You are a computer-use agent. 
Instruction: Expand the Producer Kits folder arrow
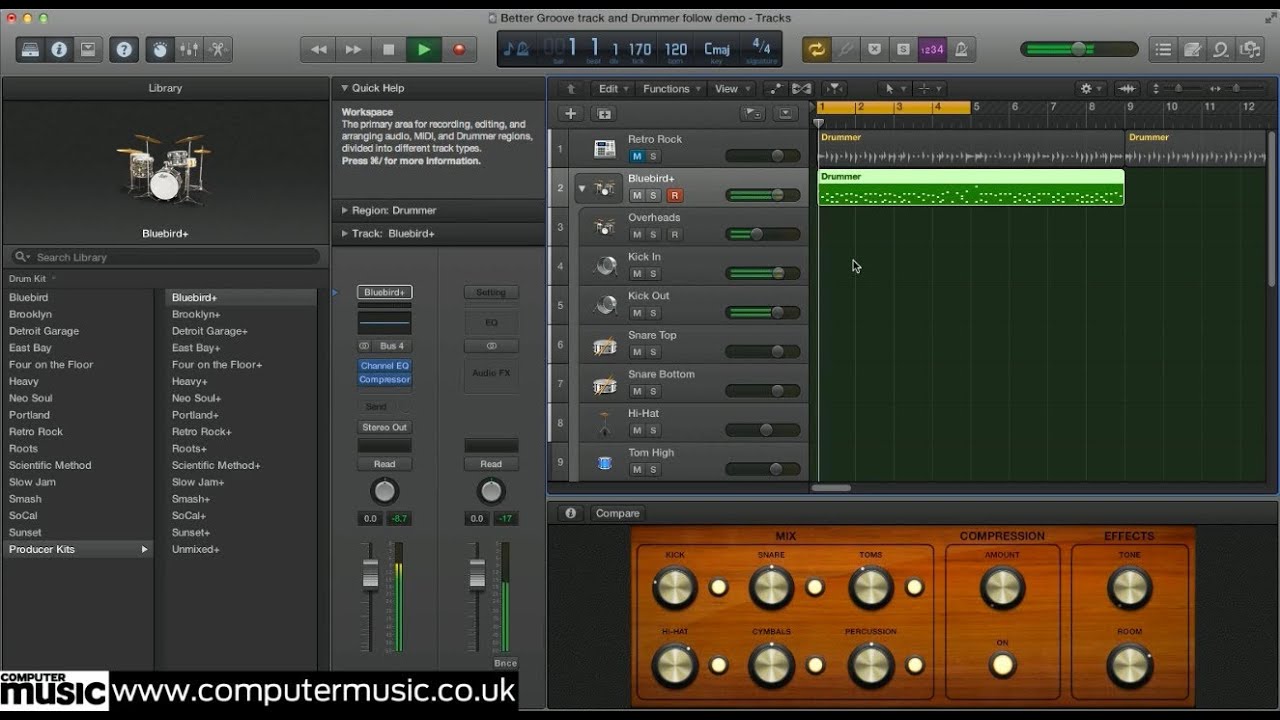[x=144, y=549]
